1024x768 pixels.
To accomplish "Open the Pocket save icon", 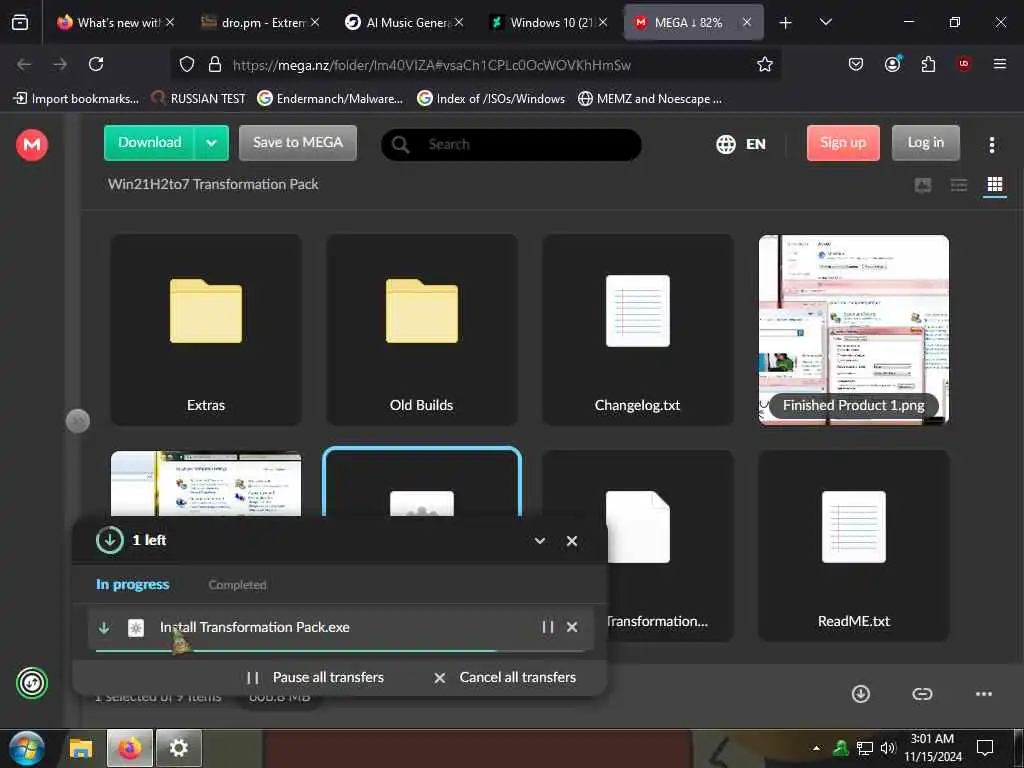I will (856, 64).
